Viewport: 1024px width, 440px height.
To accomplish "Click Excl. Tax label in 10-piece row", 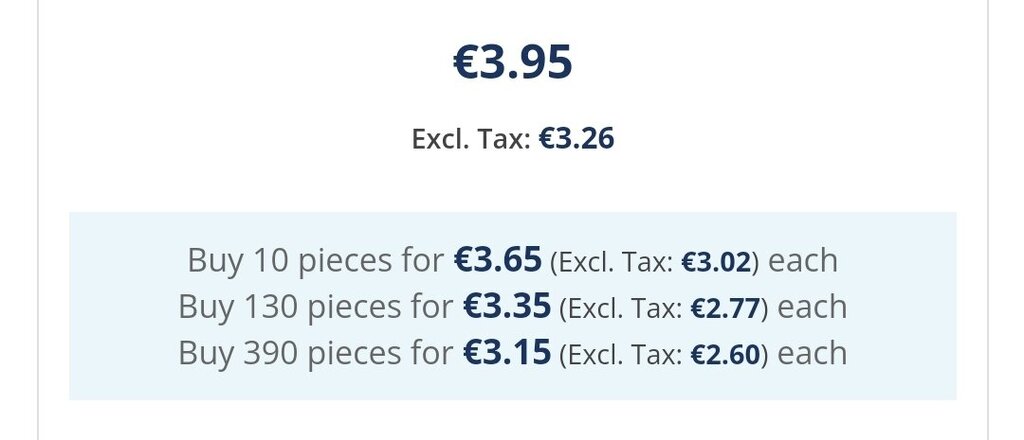I will coord(615,262).
